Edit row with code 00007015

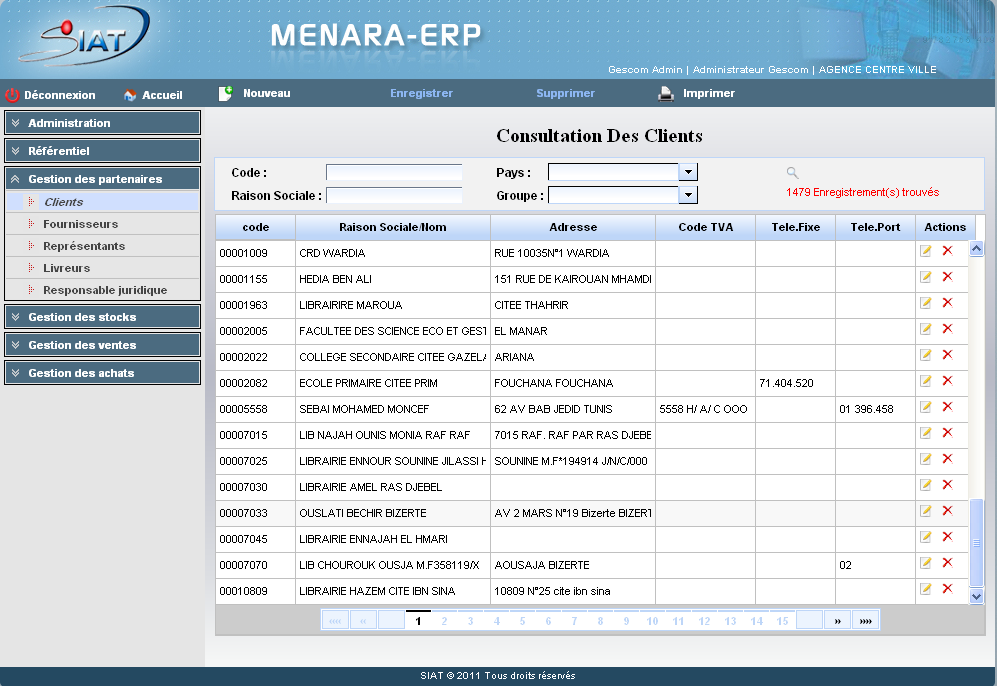tap(926, 433)
